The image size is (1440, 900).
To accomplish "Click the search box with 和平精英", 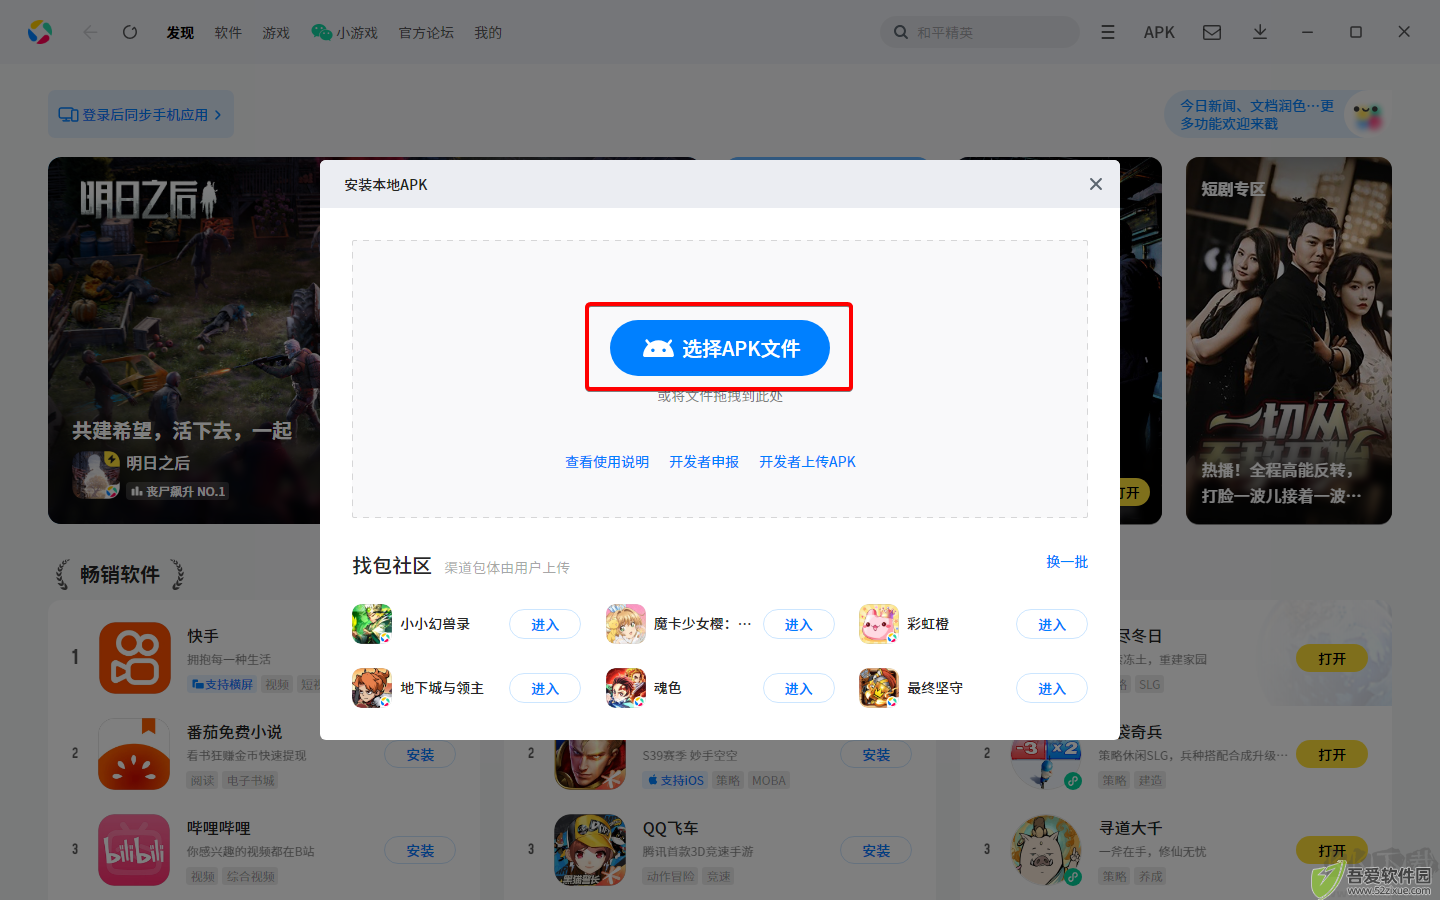I will click(980, 32).
